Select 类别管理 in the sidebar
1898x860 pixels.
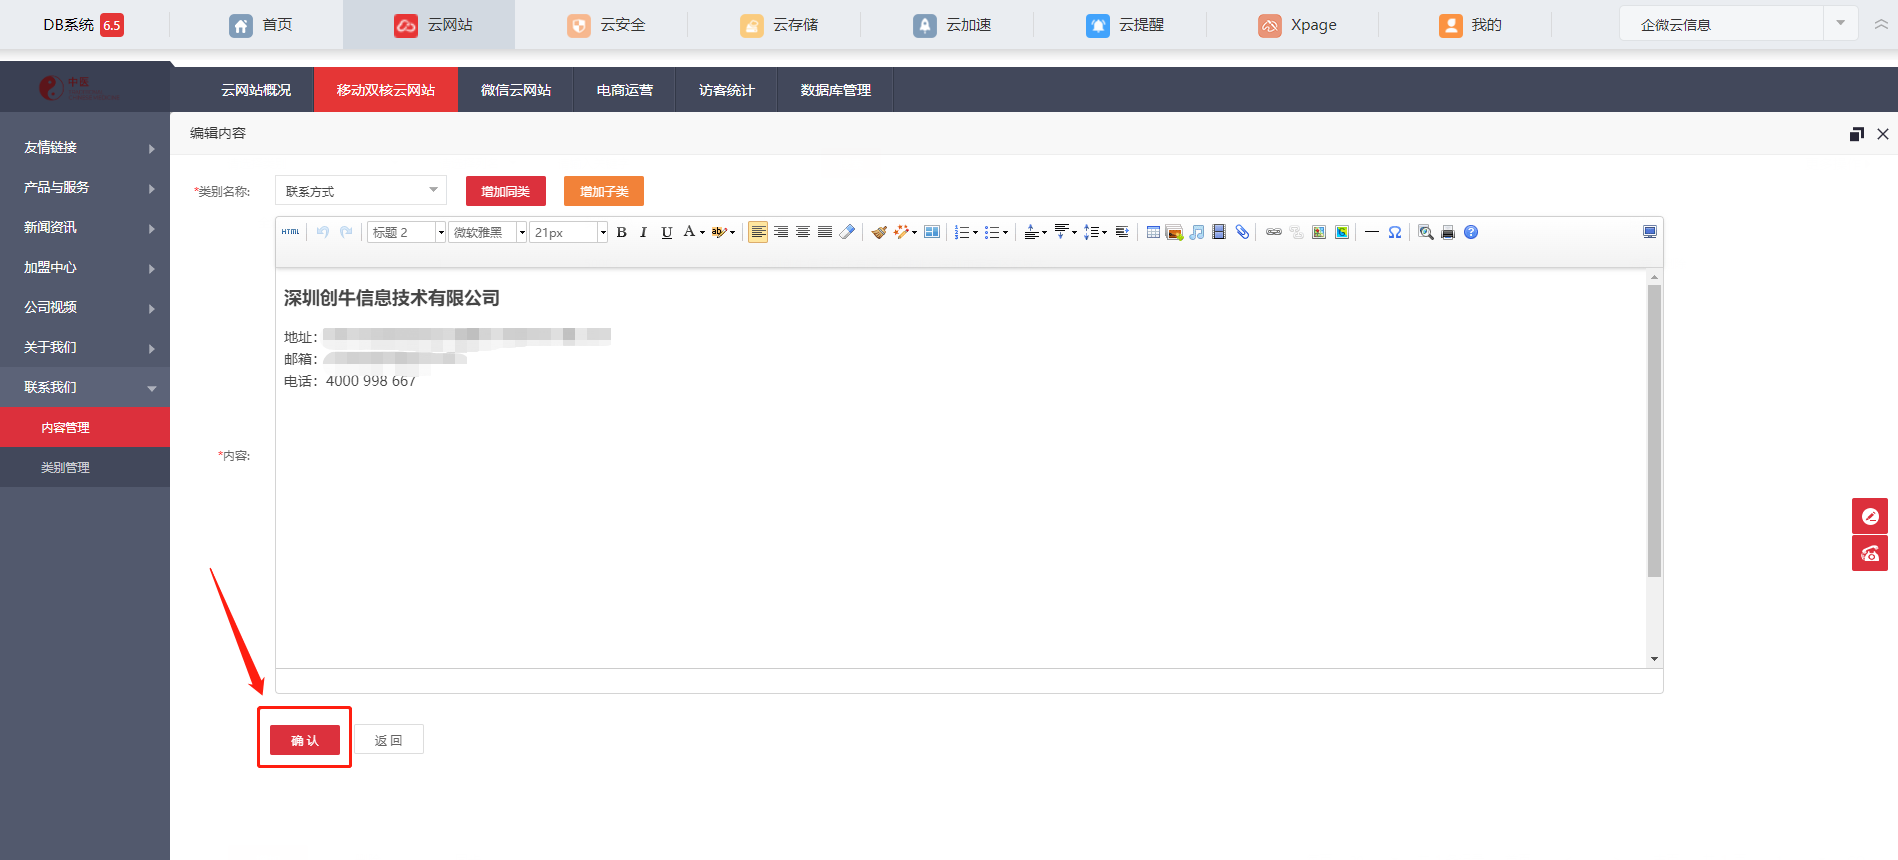pyautogui.click(x=85, y=467)
